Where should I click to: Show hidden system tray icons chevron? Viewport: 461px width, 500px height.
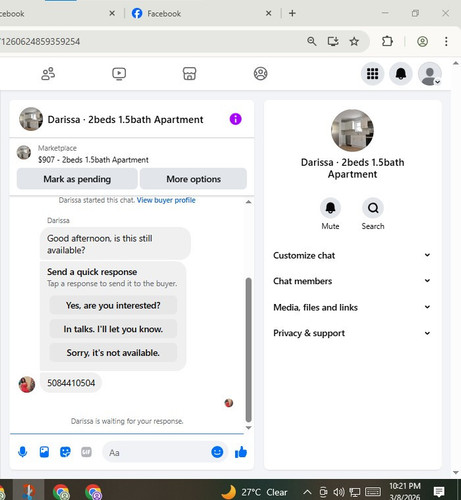pyautogui.click(x=307, y=492)
